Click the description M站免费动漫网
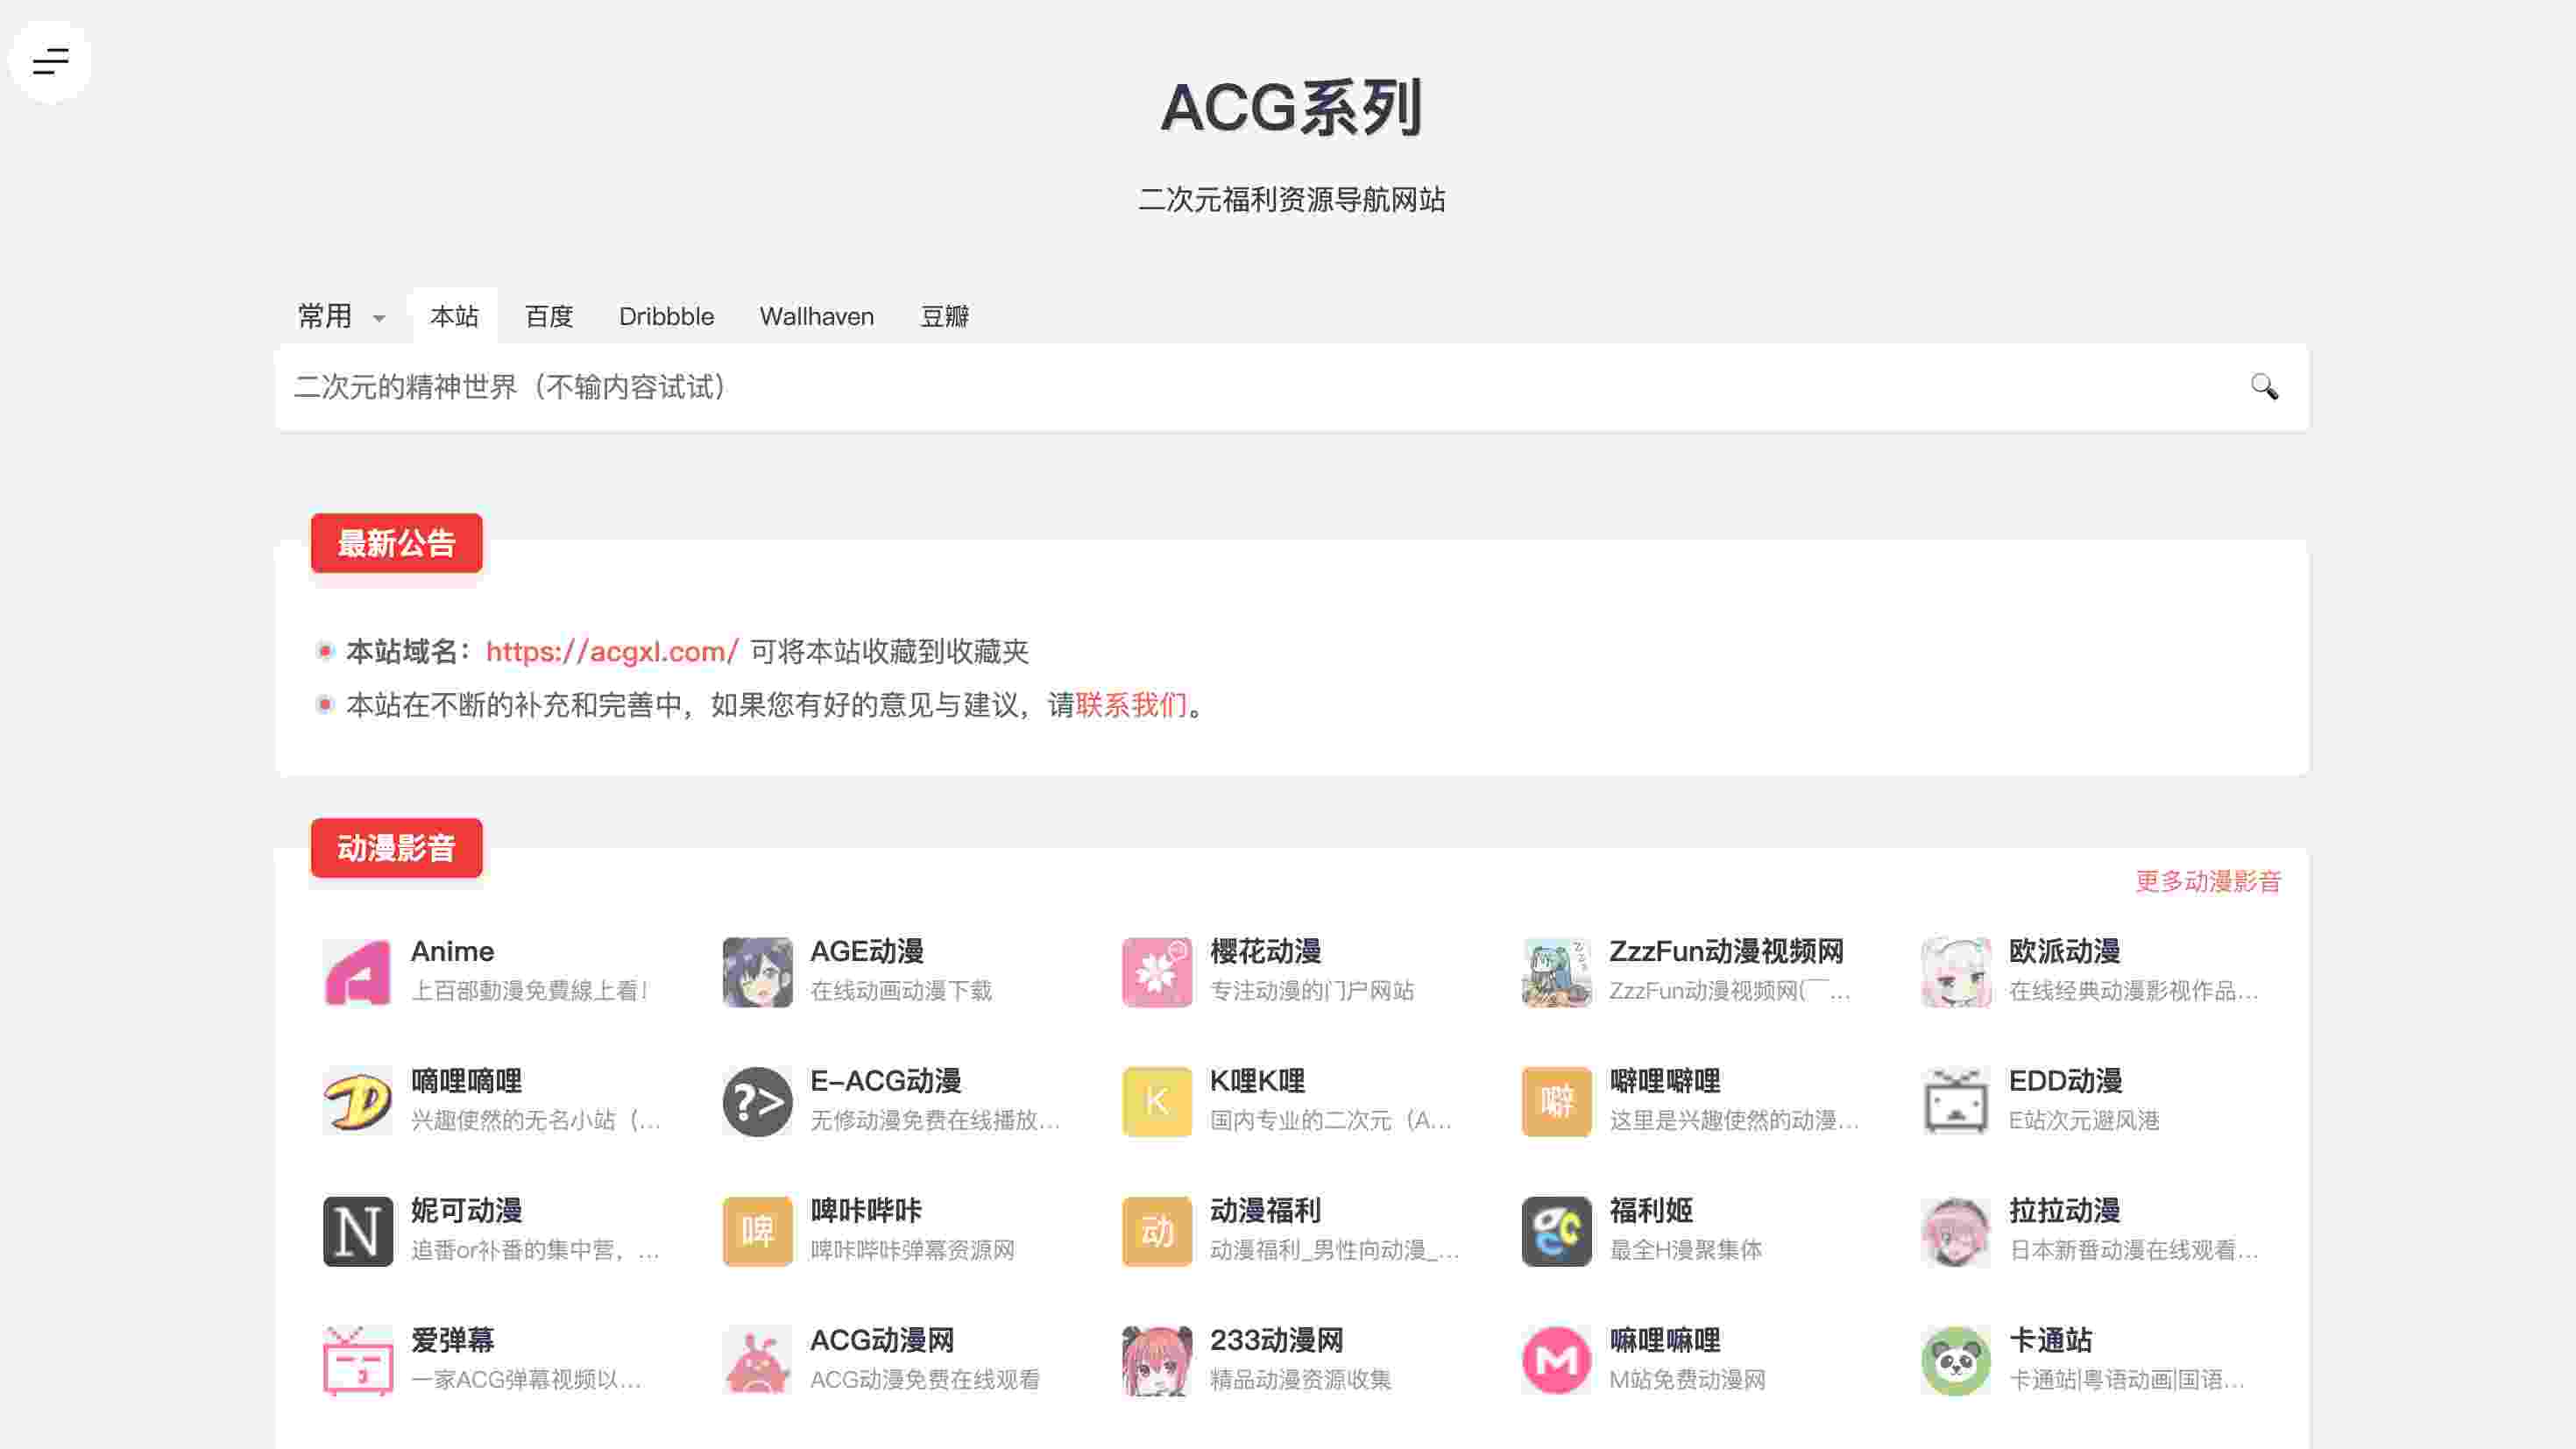 pyautogui.click(x=1687, y=1379)
